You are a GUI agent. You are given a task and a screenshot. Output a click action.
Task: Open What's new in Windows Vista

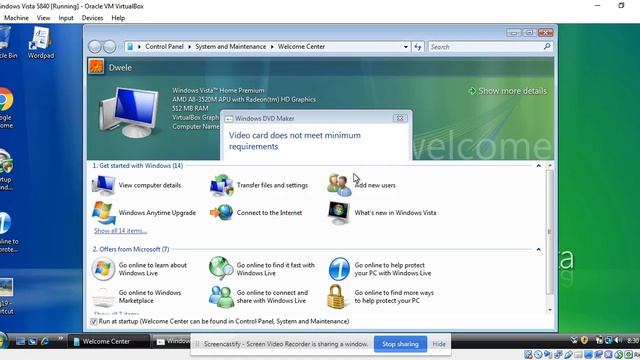(x=382, y=213)
